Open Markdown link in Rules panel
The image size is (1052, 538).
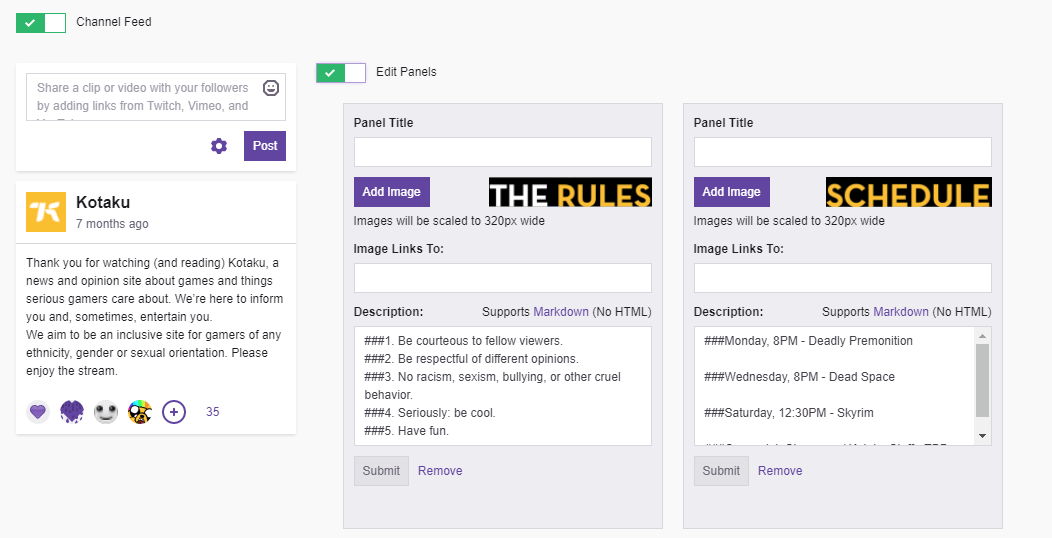(561, 312)
